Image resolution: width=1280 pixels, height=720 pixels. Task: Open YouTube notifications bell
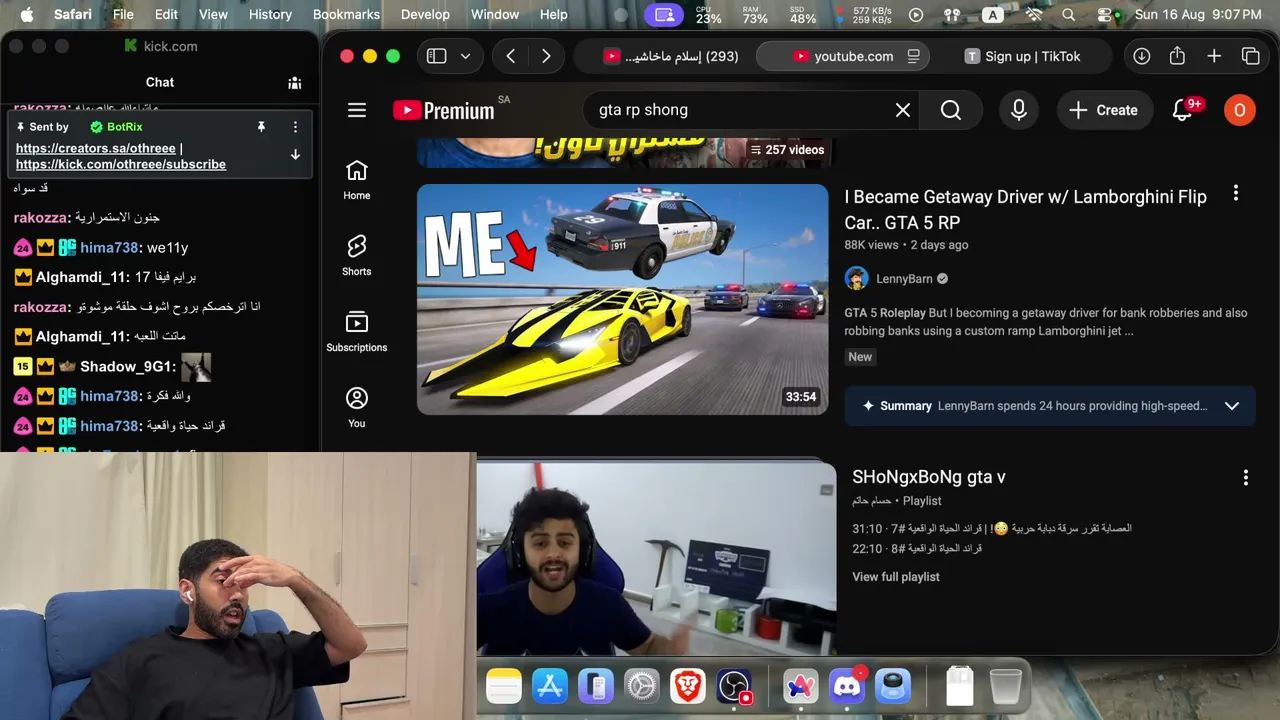1183,110
